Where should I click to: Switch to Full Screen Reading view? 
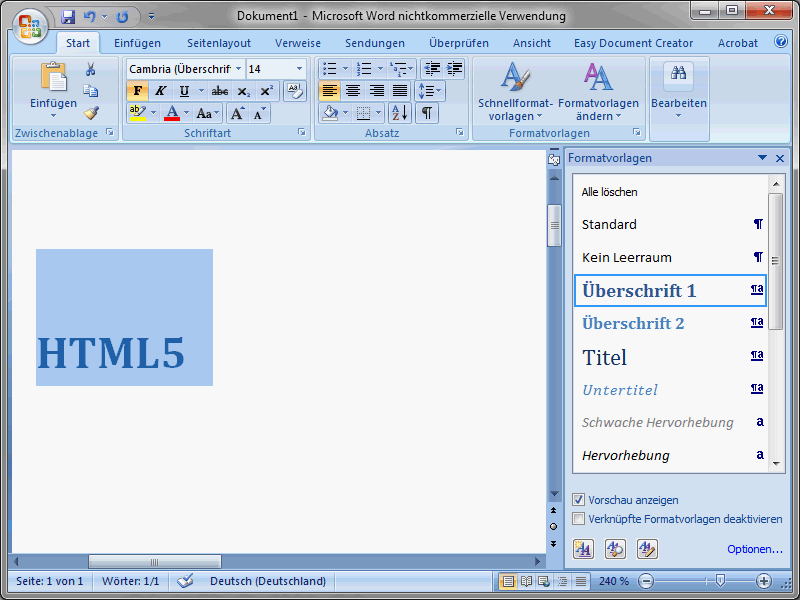526,581
